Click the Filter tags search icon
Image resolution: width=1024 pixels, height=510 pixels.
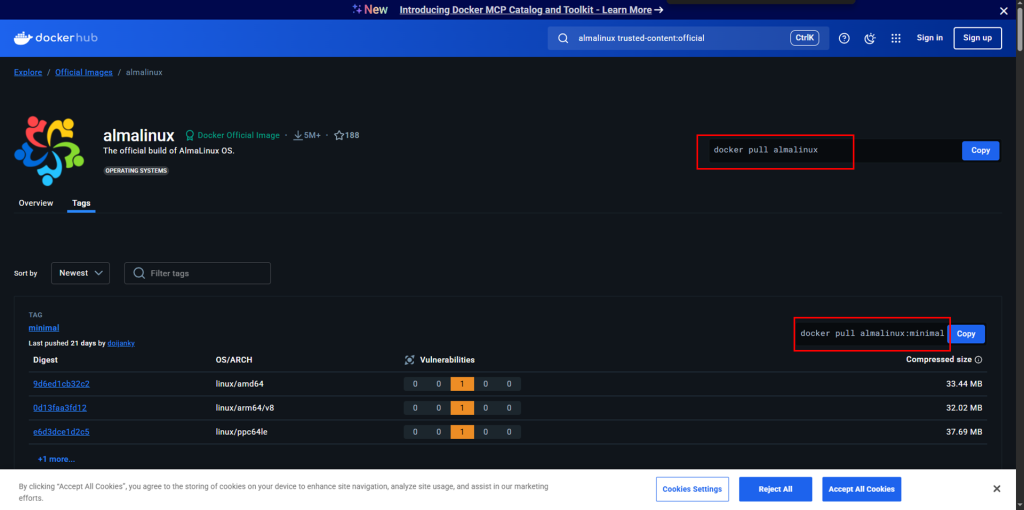point(139,273)
